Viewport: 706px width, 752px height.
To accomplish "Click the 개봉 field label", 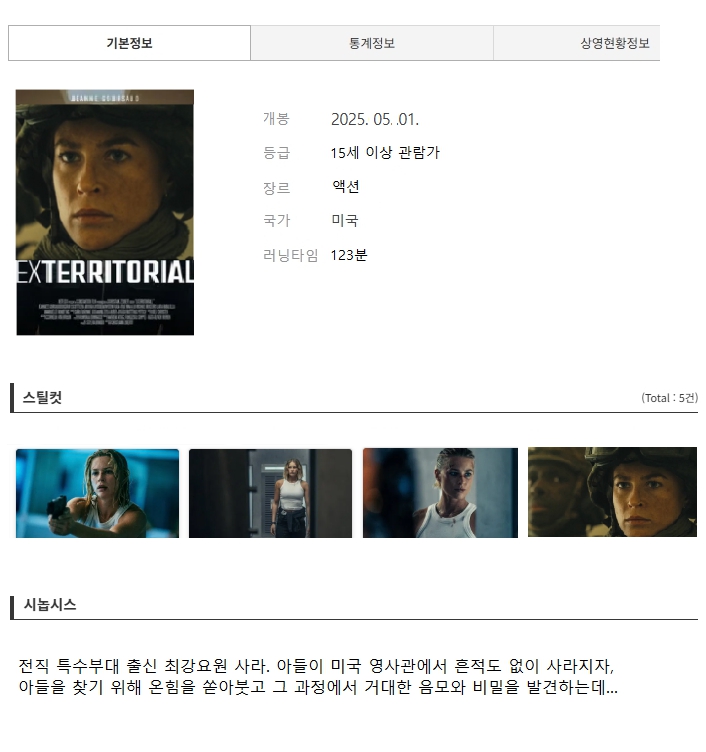I will [x=276, y=118].
